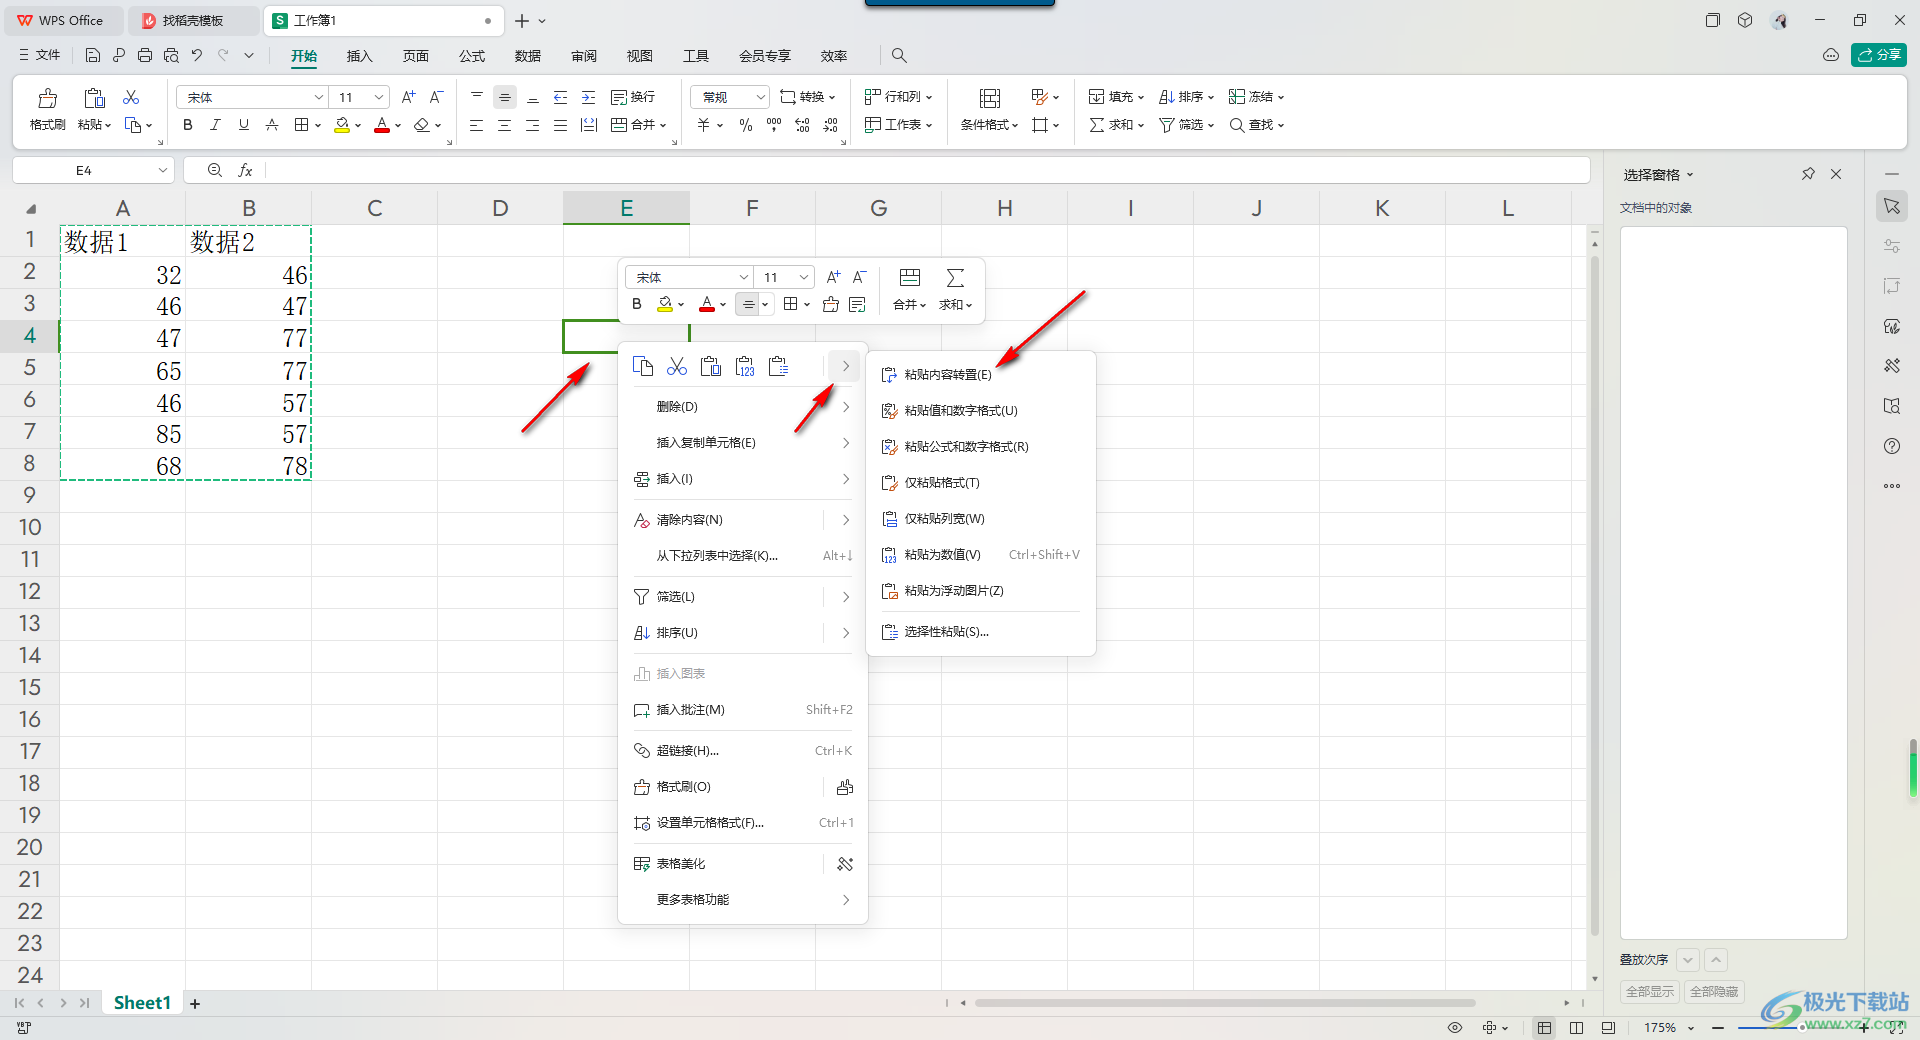Toggle Italic in the ribbon font group
The image size is (1920, 1040).
(215, 125)
